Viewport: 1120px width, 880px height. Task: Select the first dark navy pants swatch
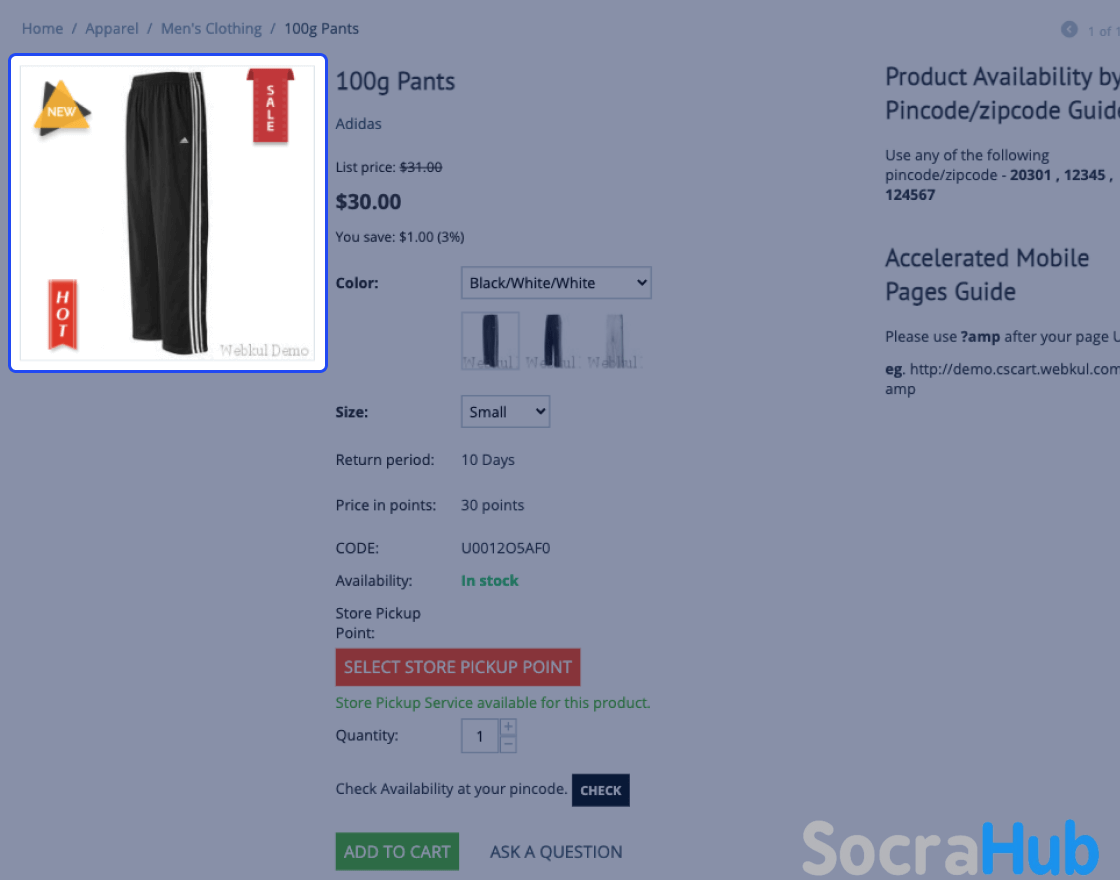[x=490, y=341]
